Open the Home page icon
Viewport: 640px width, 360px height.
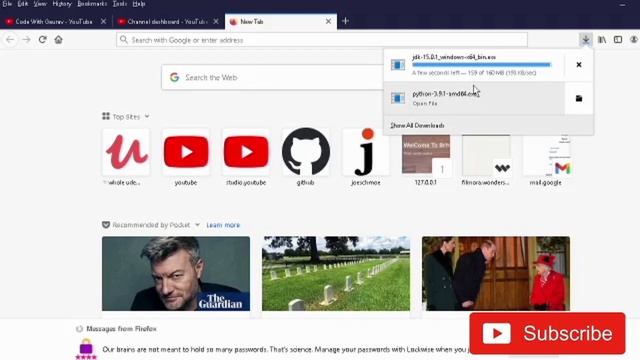tap(58, 40)
